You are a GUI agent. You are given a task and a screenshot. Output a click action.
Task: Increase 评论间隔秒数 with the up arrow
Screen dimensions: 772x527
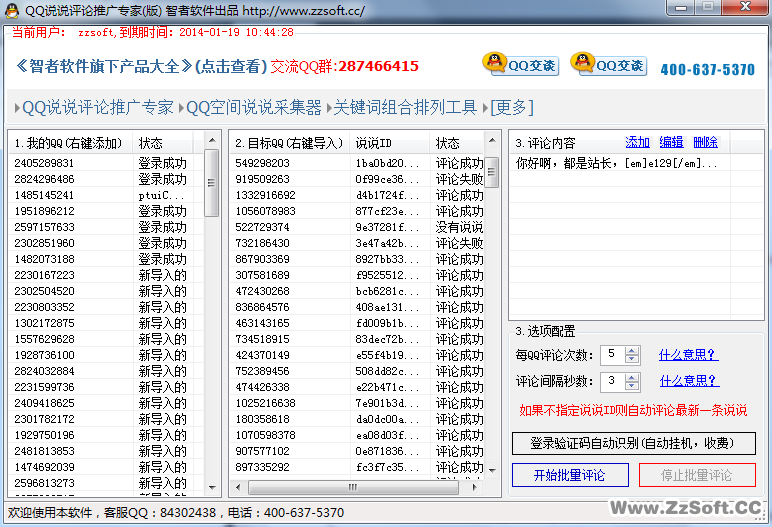631,377
